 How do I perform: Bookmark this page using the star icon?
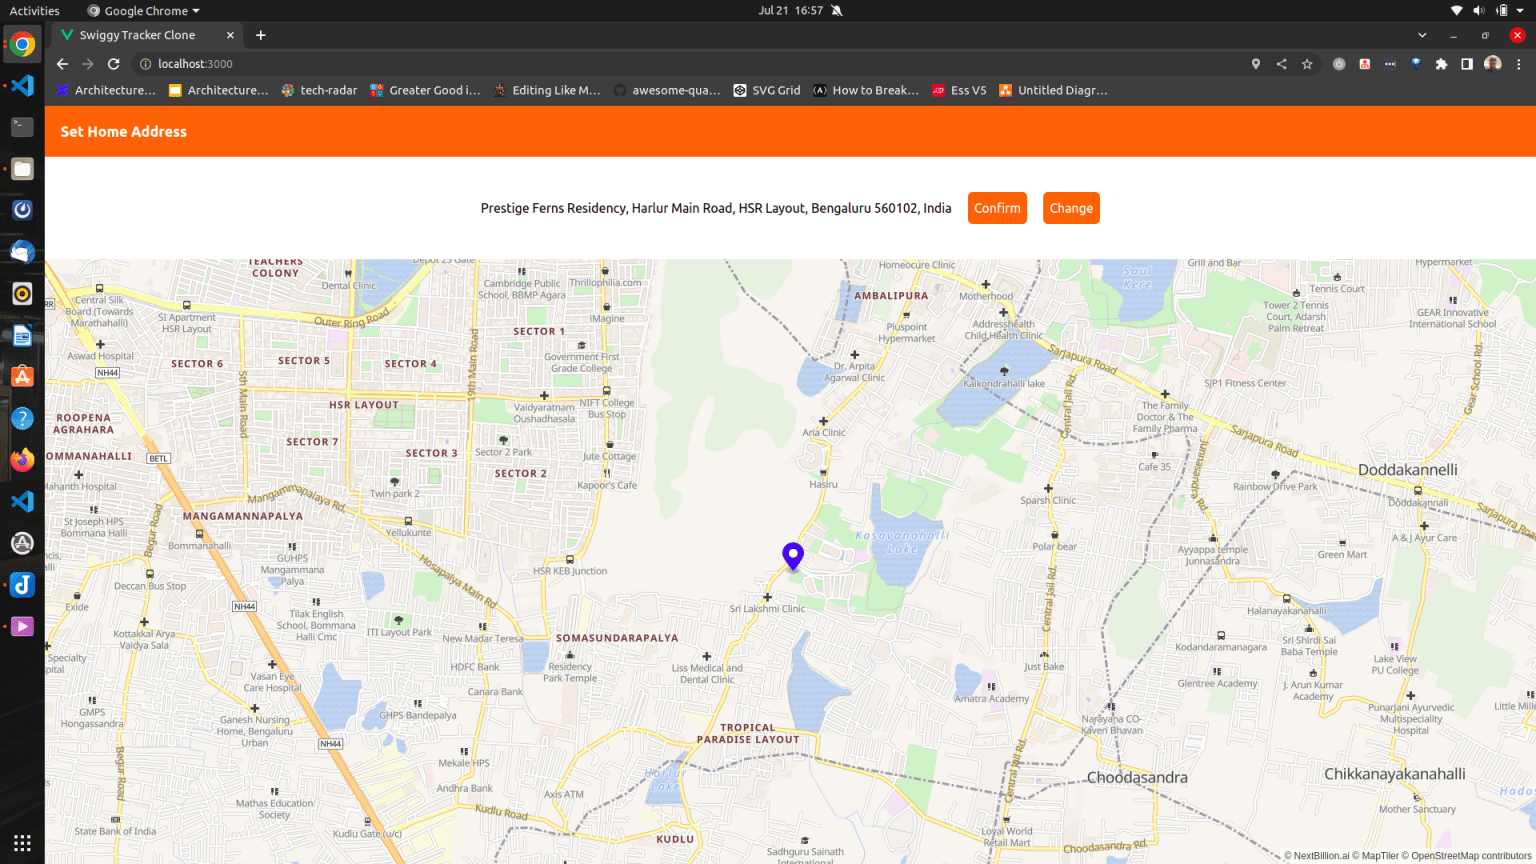1307,63
